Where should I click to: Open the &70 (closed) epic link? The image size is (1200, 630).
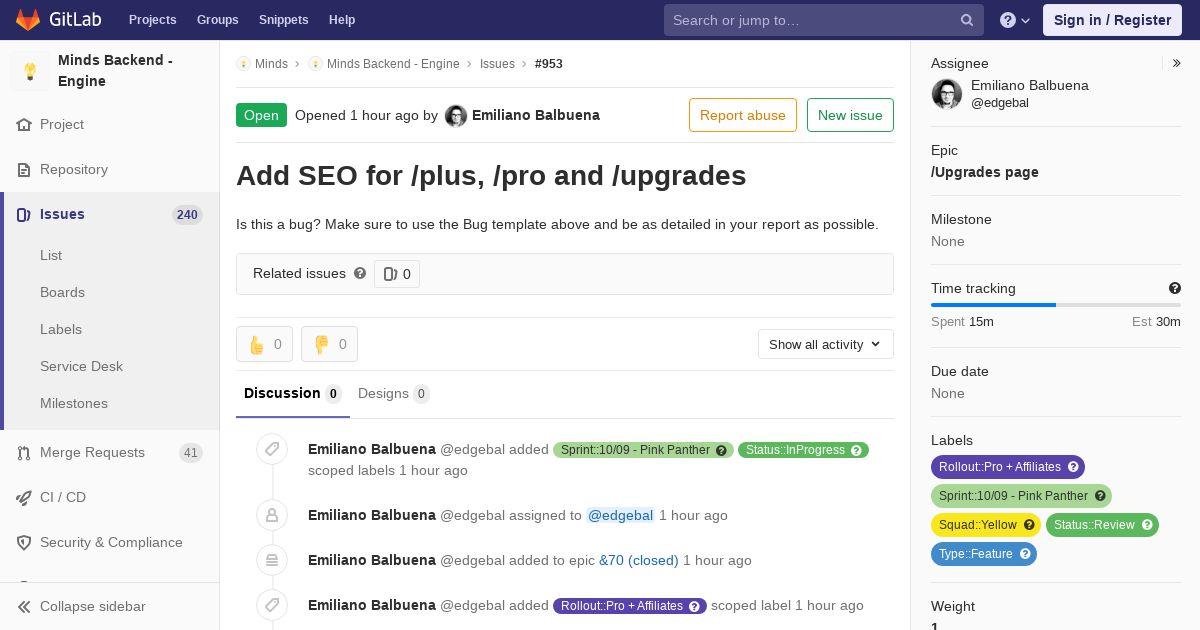click(639, 561)
